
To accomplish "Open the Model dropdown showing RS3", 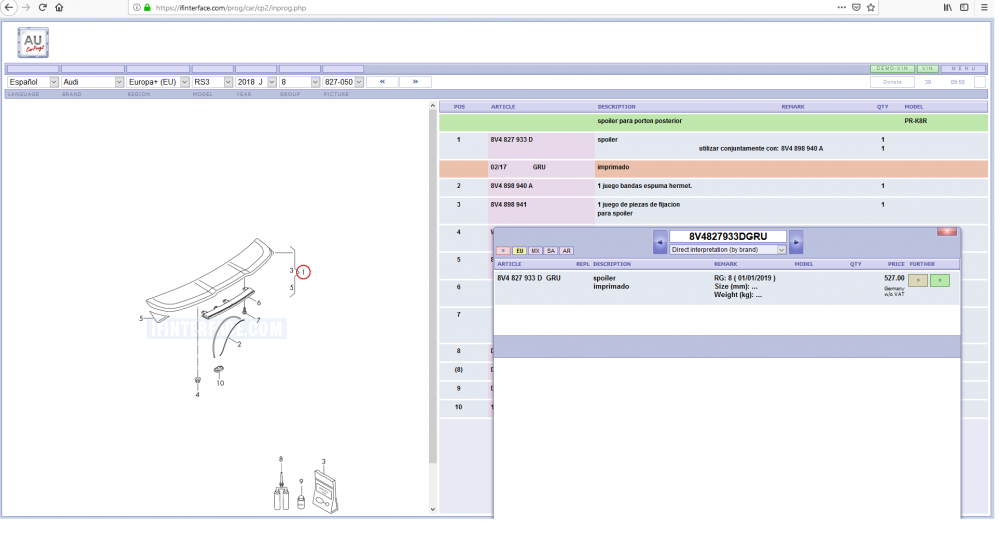I will (x=212, y=82).
